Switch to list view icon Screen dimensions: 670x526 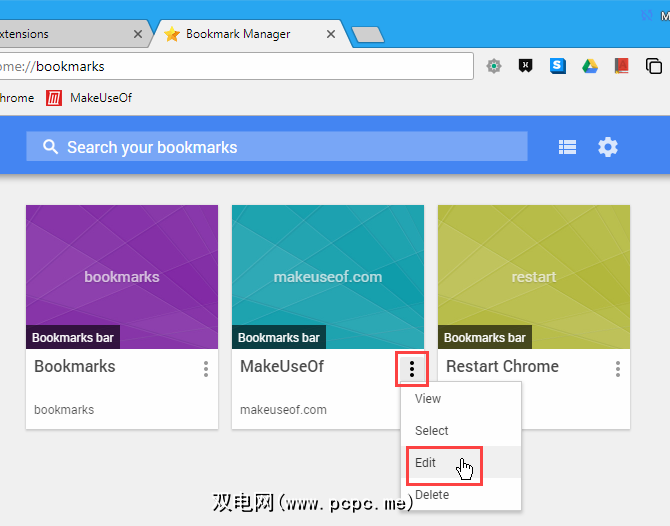coord(567,147)
